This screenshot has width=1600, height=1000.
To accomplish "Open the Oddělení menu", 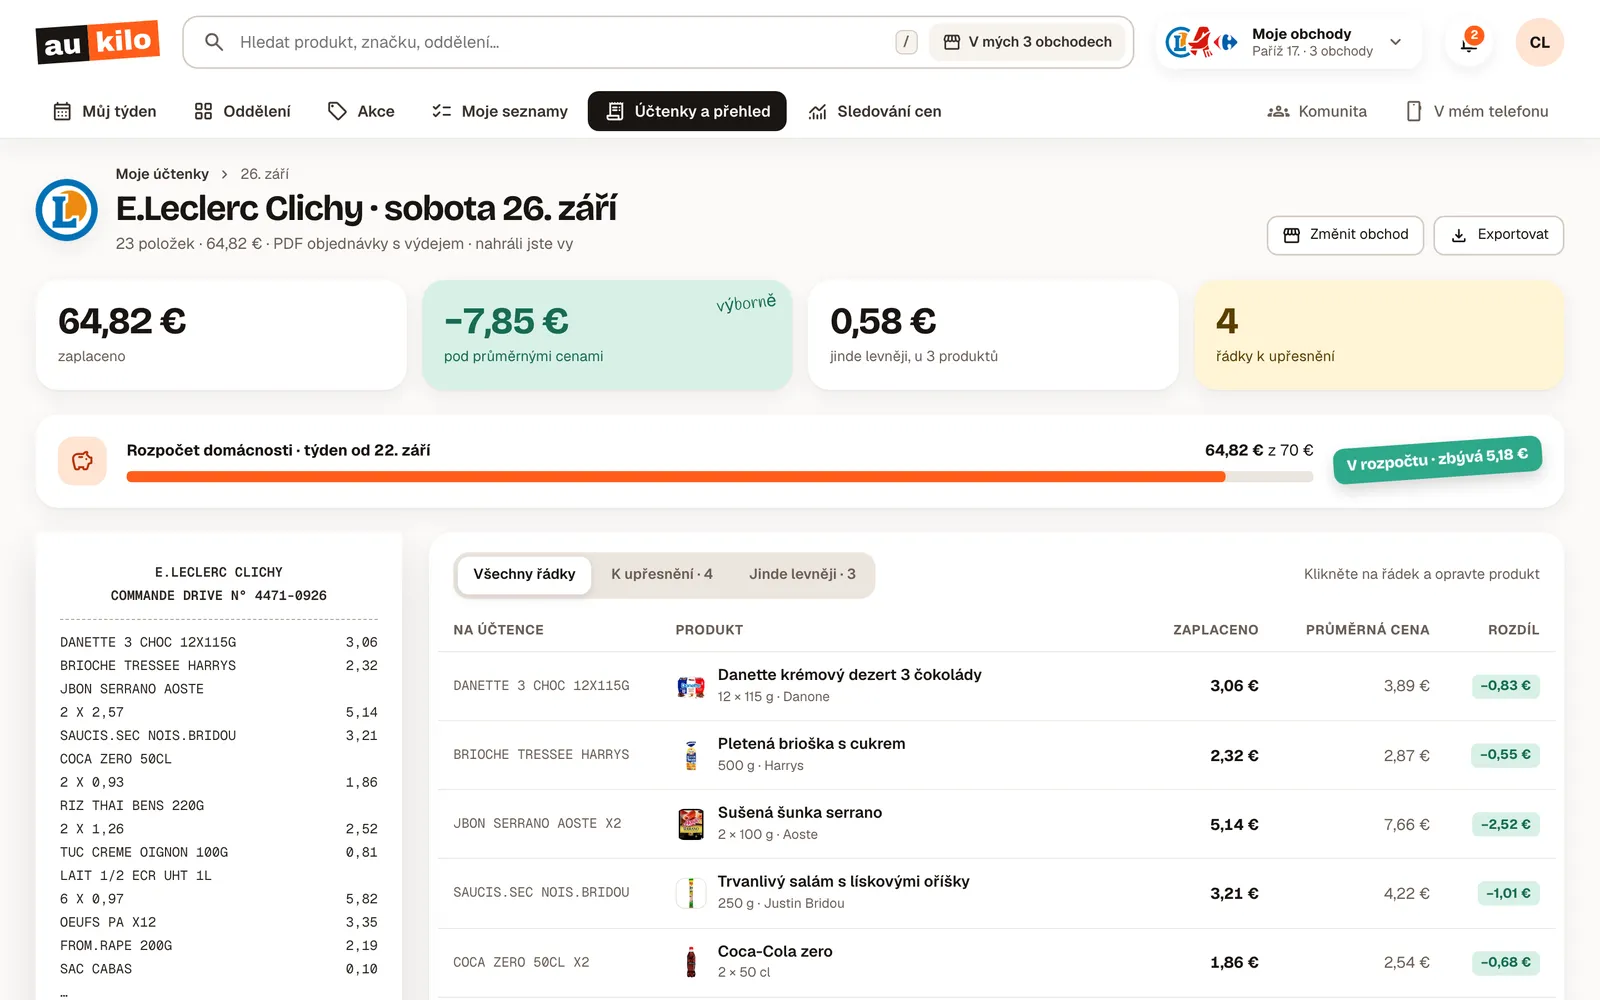I will [243, 111].
